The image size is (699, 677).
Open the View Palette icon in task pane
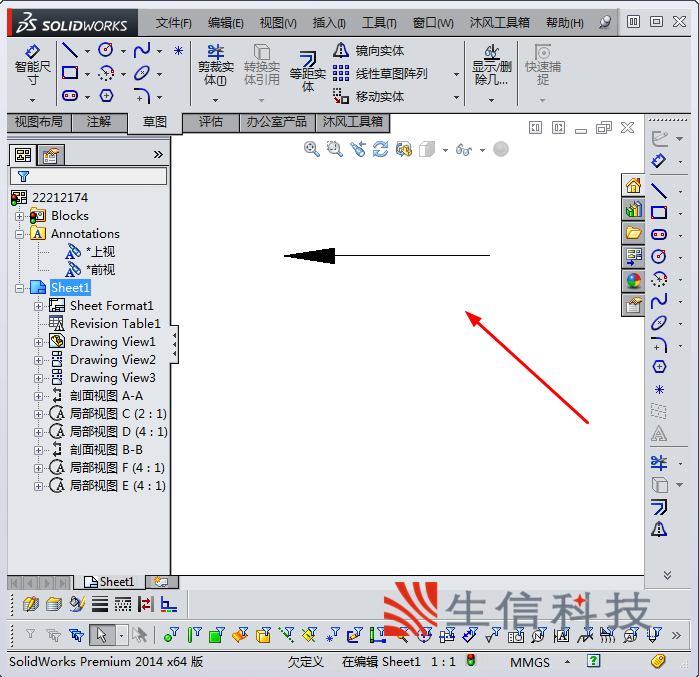point(633,257)
